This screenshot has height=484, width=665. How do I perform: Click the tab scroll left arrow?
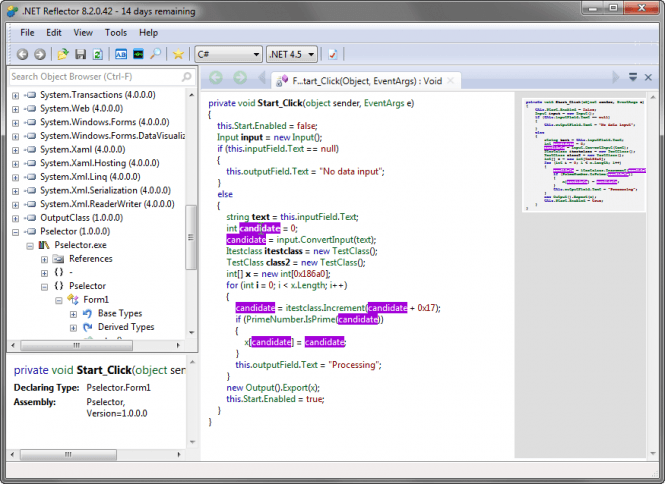262,78
